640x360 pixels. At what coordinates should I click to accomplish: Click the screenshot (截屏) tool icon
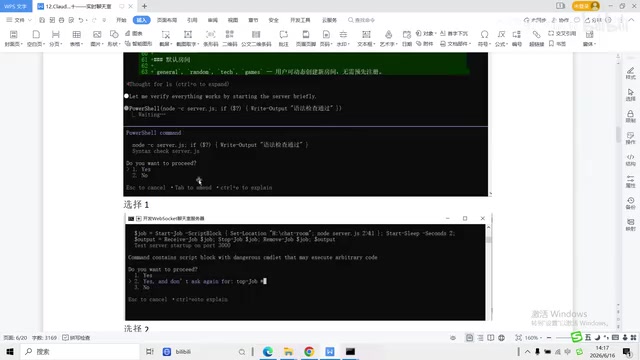pos(165,35)
